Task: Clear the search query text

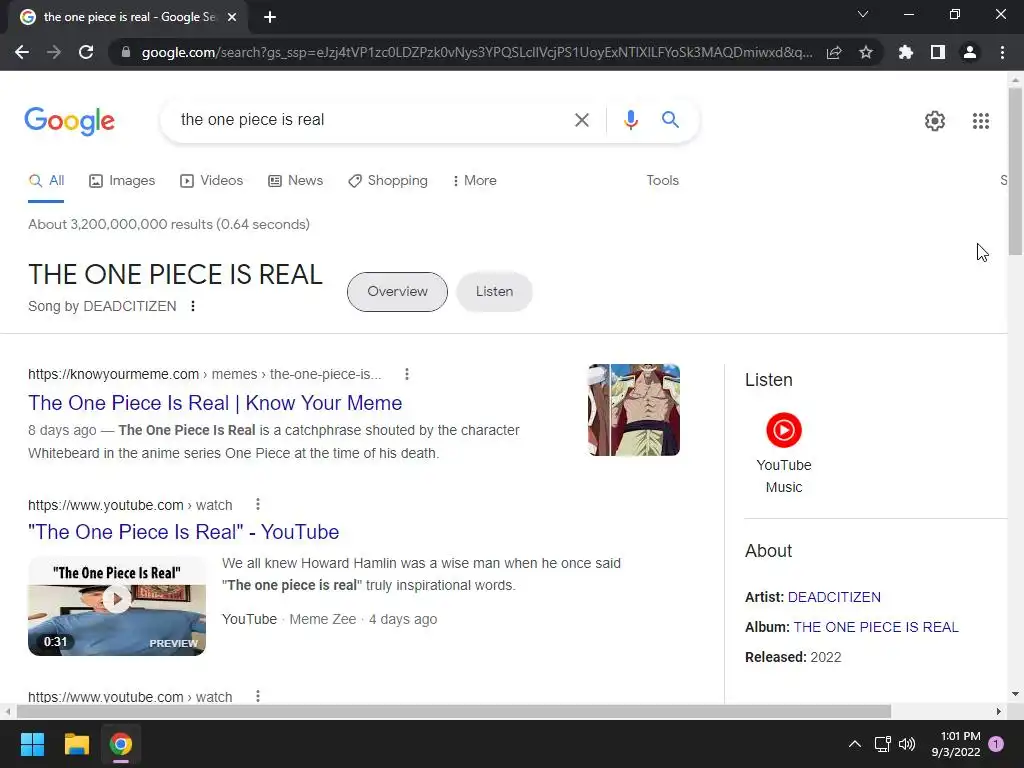Action: click(x=581, y=120)
